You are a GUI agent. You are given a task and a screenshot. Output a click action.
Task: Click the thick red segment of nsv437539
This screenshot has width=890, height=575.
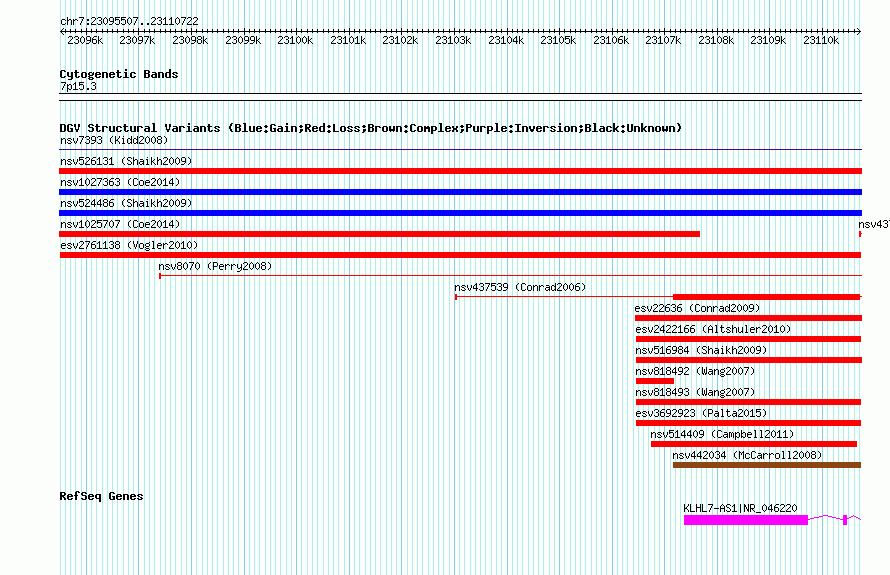767,297
